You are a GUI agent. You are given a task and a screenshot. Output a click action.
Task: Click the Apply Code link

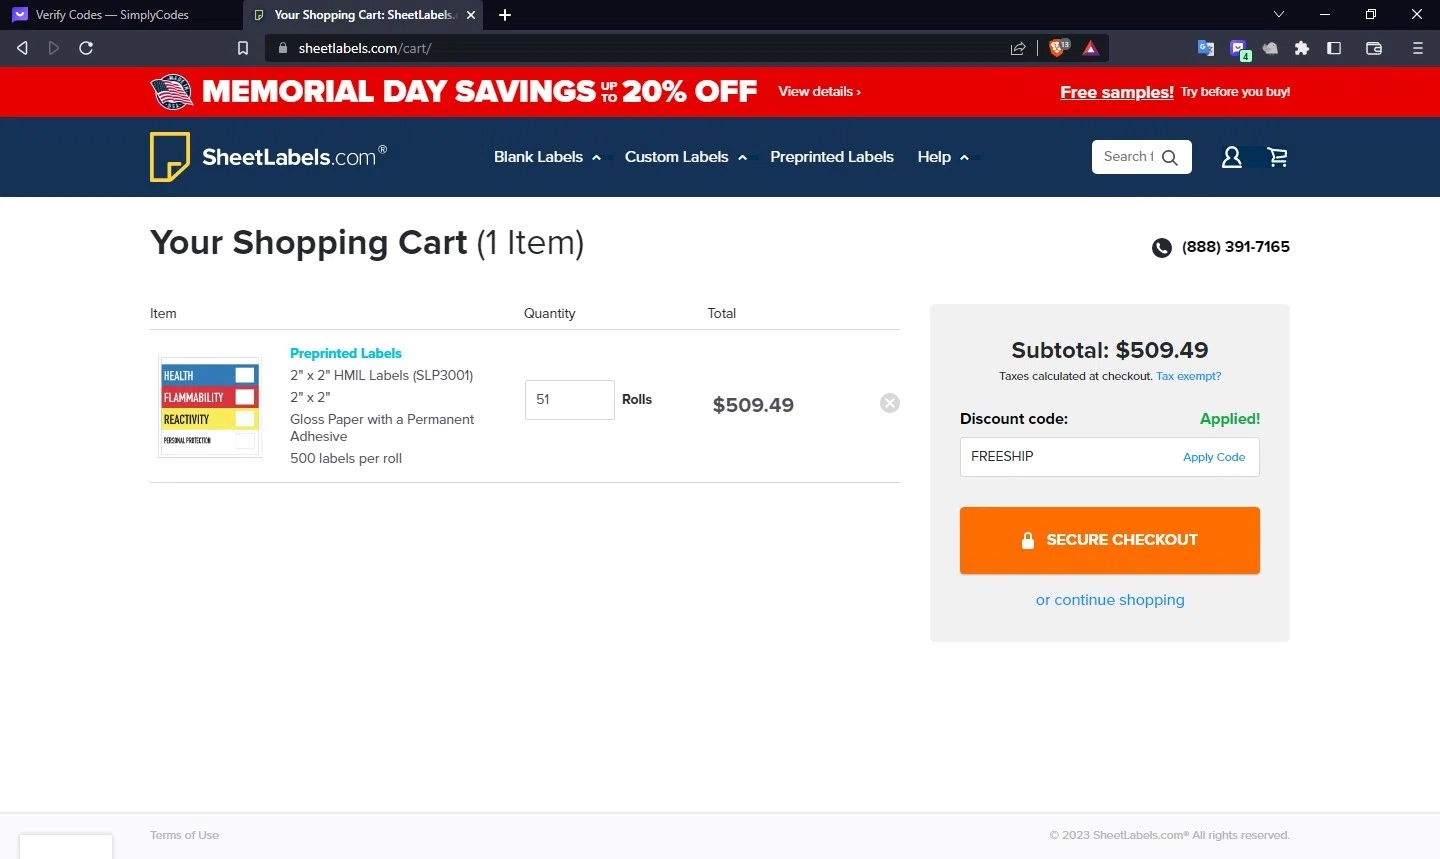[x=1214, y=457]
